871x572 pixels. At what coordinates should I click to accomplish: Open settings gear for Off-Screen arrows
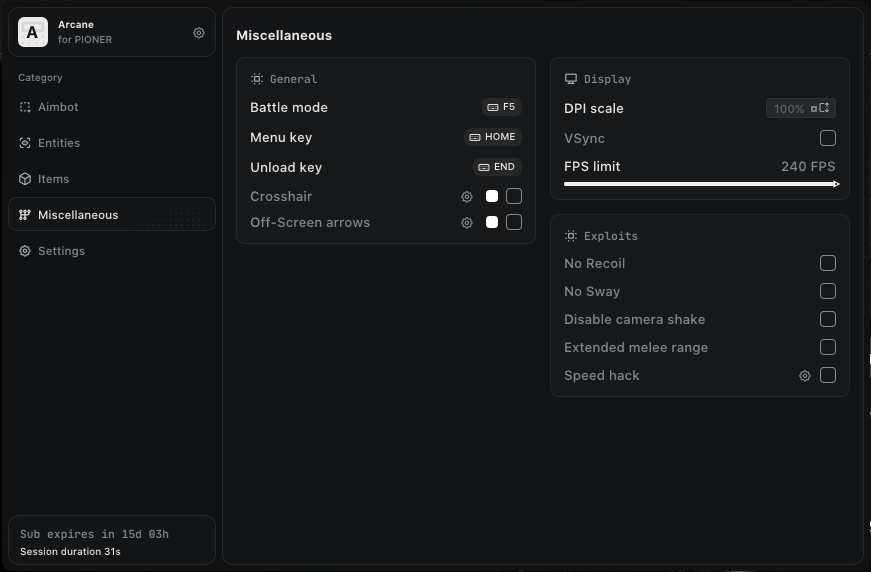point(467,223)
